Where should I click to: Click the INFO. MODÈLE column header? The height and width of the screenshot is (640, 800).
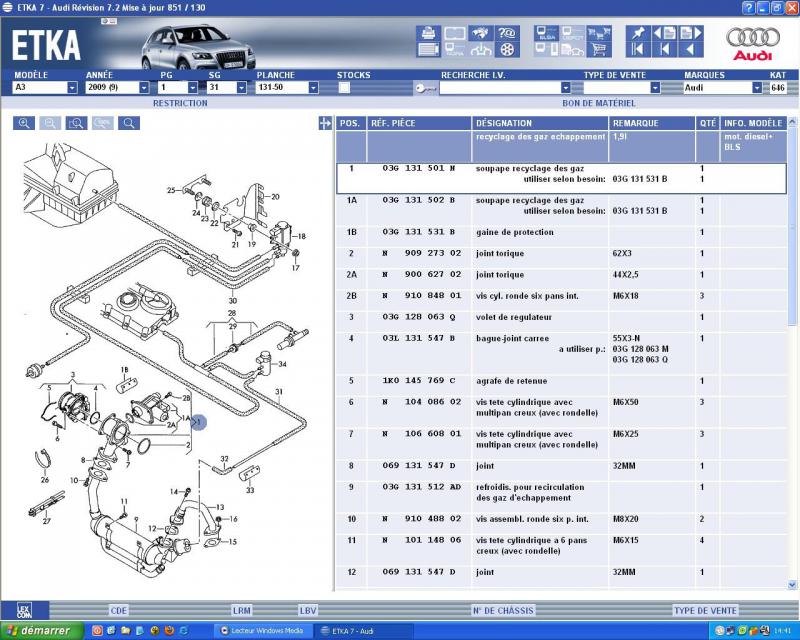click(x=753, y=123)
